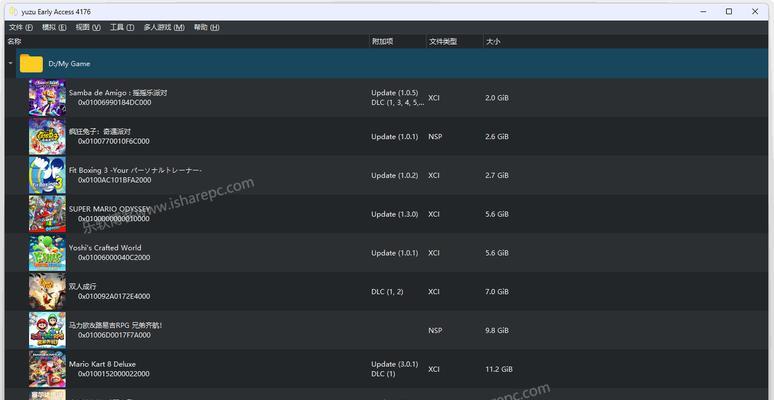The image size is (774, 400).
Task: Open the 文件 (File) menu
Action: tap(21, 28)
